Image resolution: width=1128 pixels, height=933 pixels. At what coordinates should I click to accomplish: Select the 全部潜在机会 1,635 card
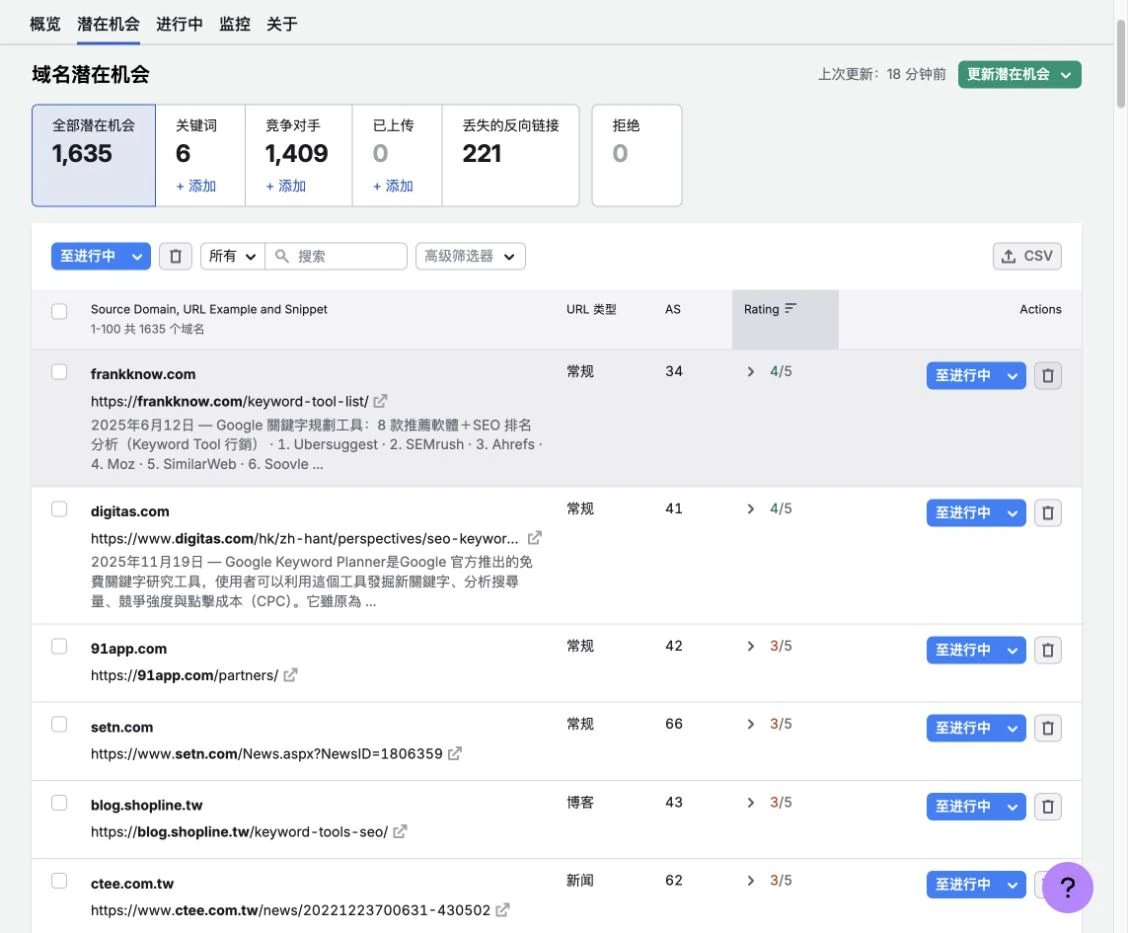pyautogui.click(x=94, y=155)
